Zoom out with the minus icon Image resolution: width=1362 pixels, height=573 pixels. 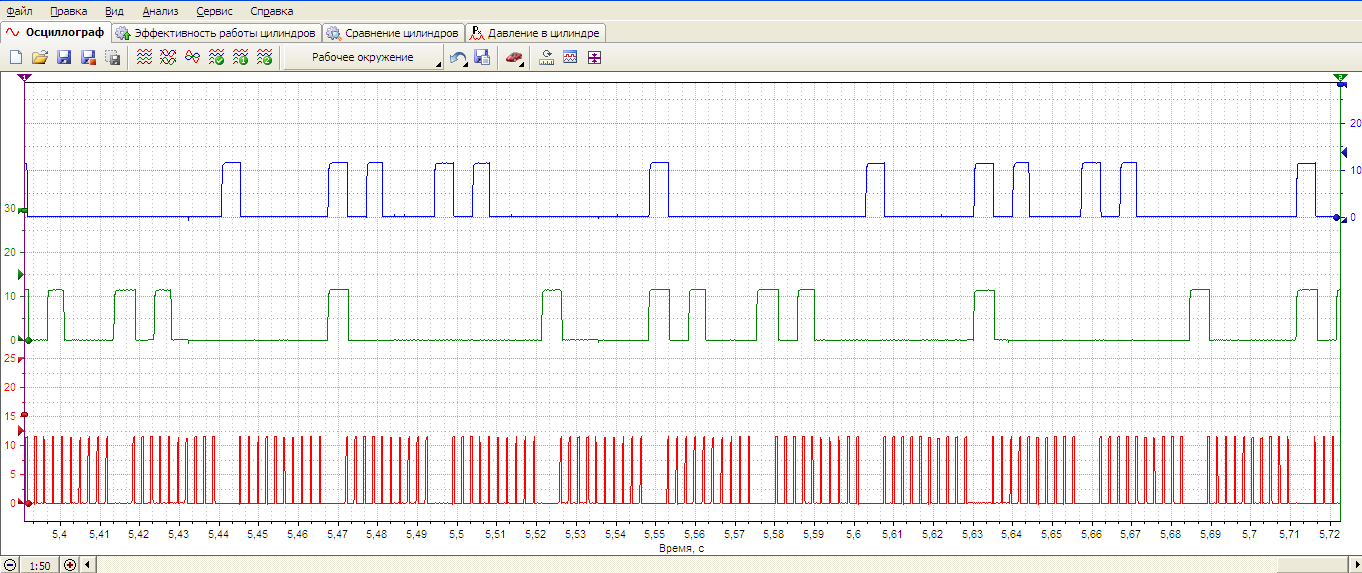pyautogui.click(x=9, y=565)
